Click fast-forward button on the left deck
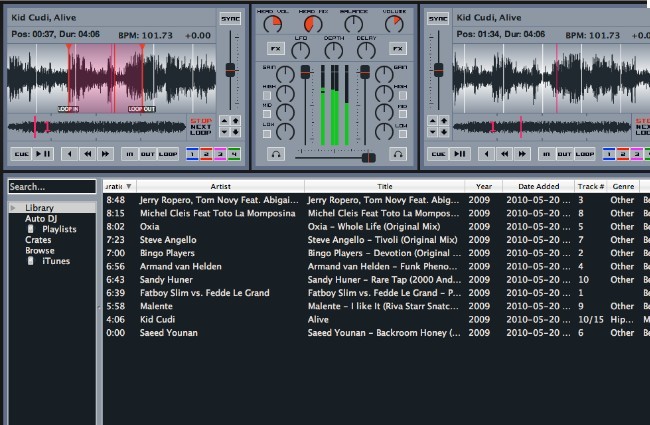Viewport: 650px width, 425px height. pos(105,154)
